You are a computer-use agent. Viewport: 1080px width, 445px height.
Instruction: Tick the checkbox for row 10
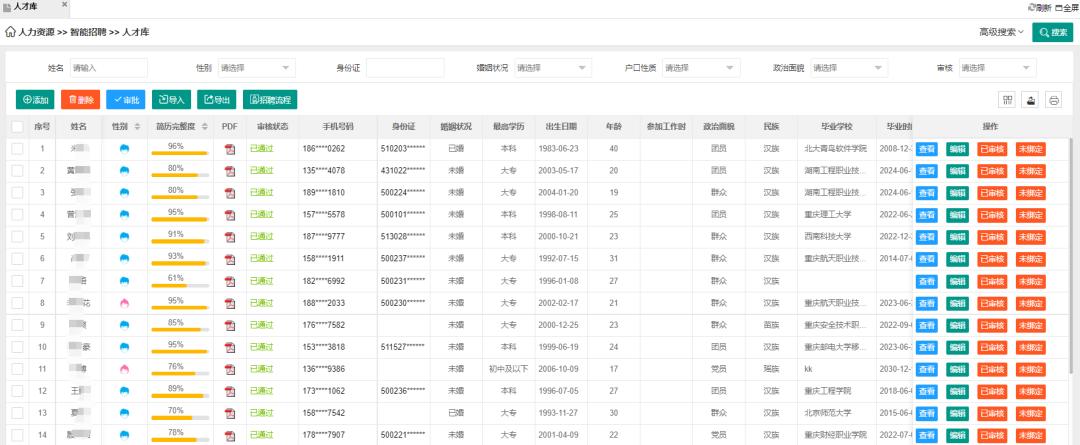pos(17,347)
